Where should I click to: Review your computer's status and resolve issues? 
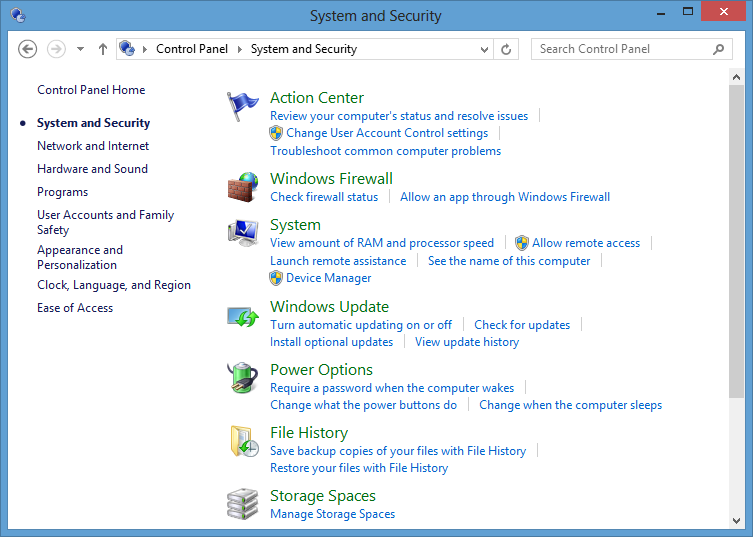point(399,116)
